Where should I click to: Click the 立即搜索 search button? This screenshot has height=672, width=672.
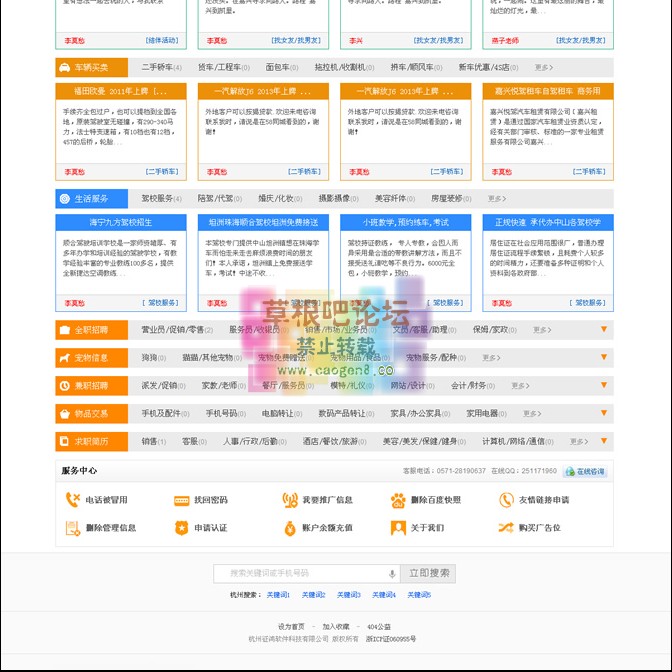[429, 573]
